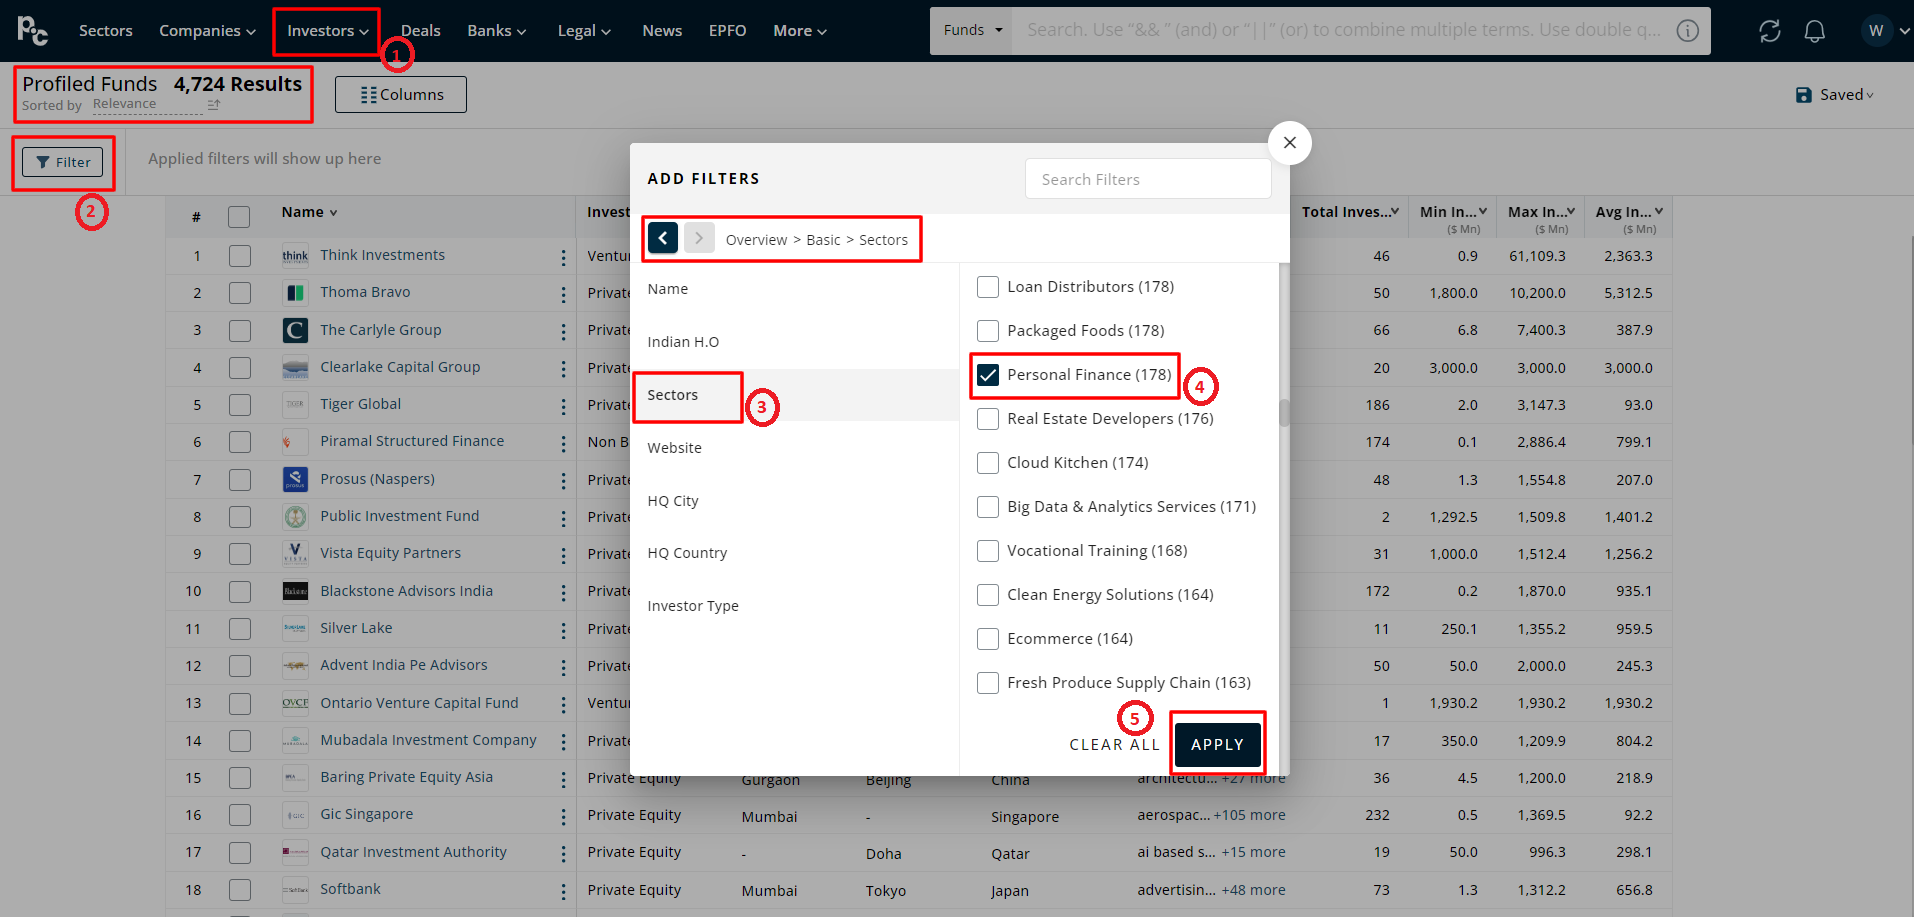The height and width of the screenshot is (917, 1914).
Task: Open row menu for Thoma Bravo
Action: click(x=563, y=294)
